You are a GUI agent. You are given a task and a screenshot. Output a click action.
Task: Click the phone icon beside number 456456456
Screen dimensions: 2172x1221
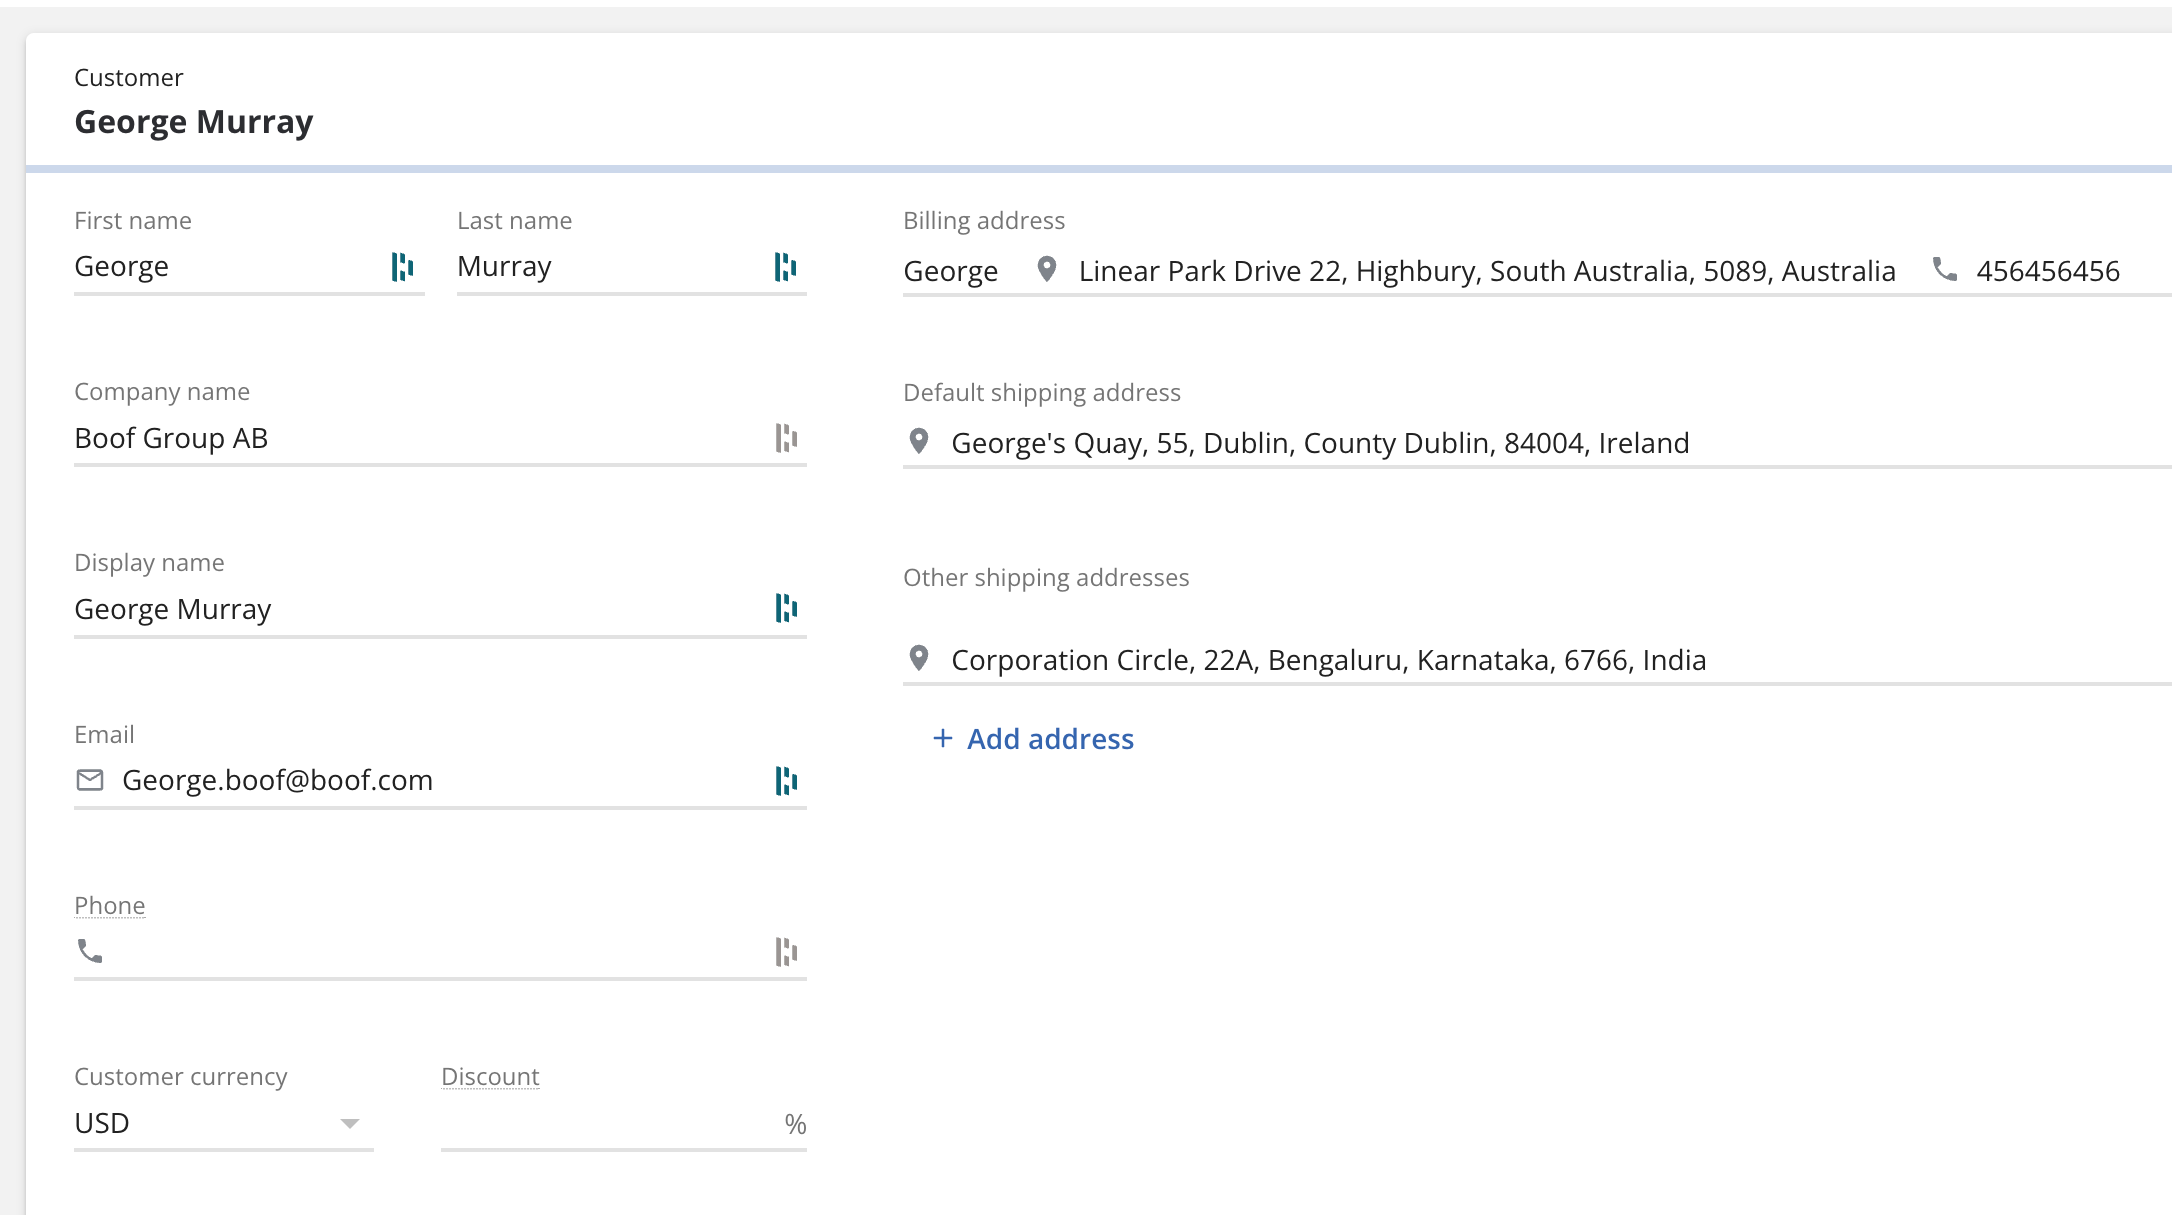[1945, 270]
